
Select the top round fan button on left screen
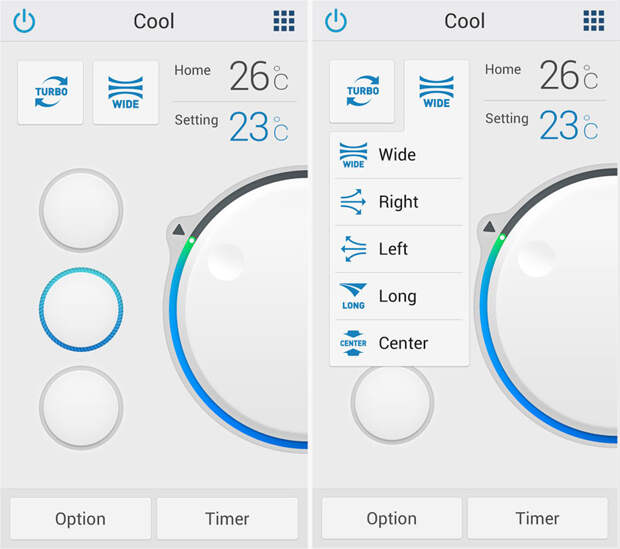81,210
